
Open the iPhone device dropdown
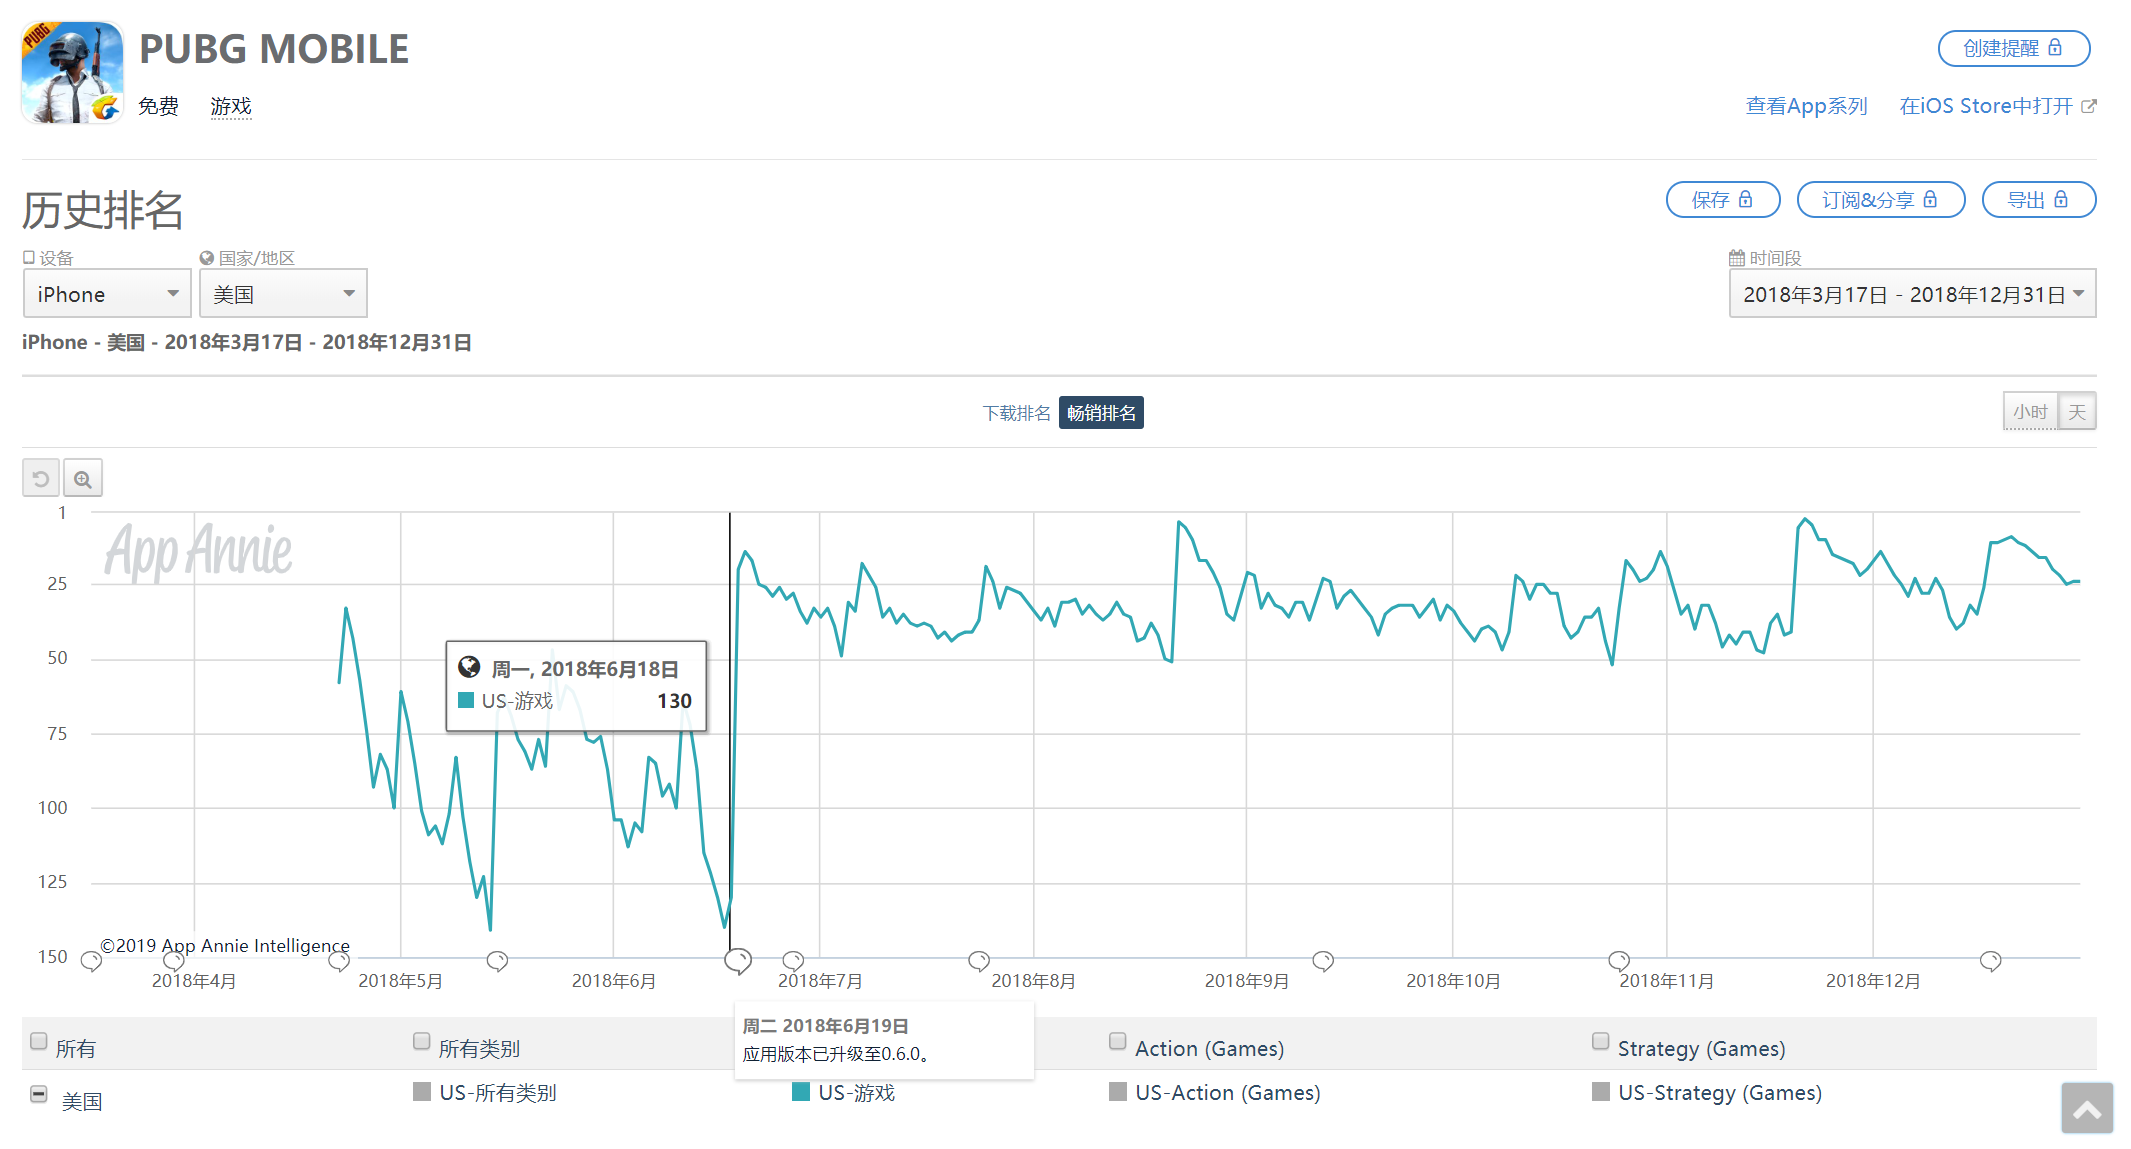click(107, 294)
